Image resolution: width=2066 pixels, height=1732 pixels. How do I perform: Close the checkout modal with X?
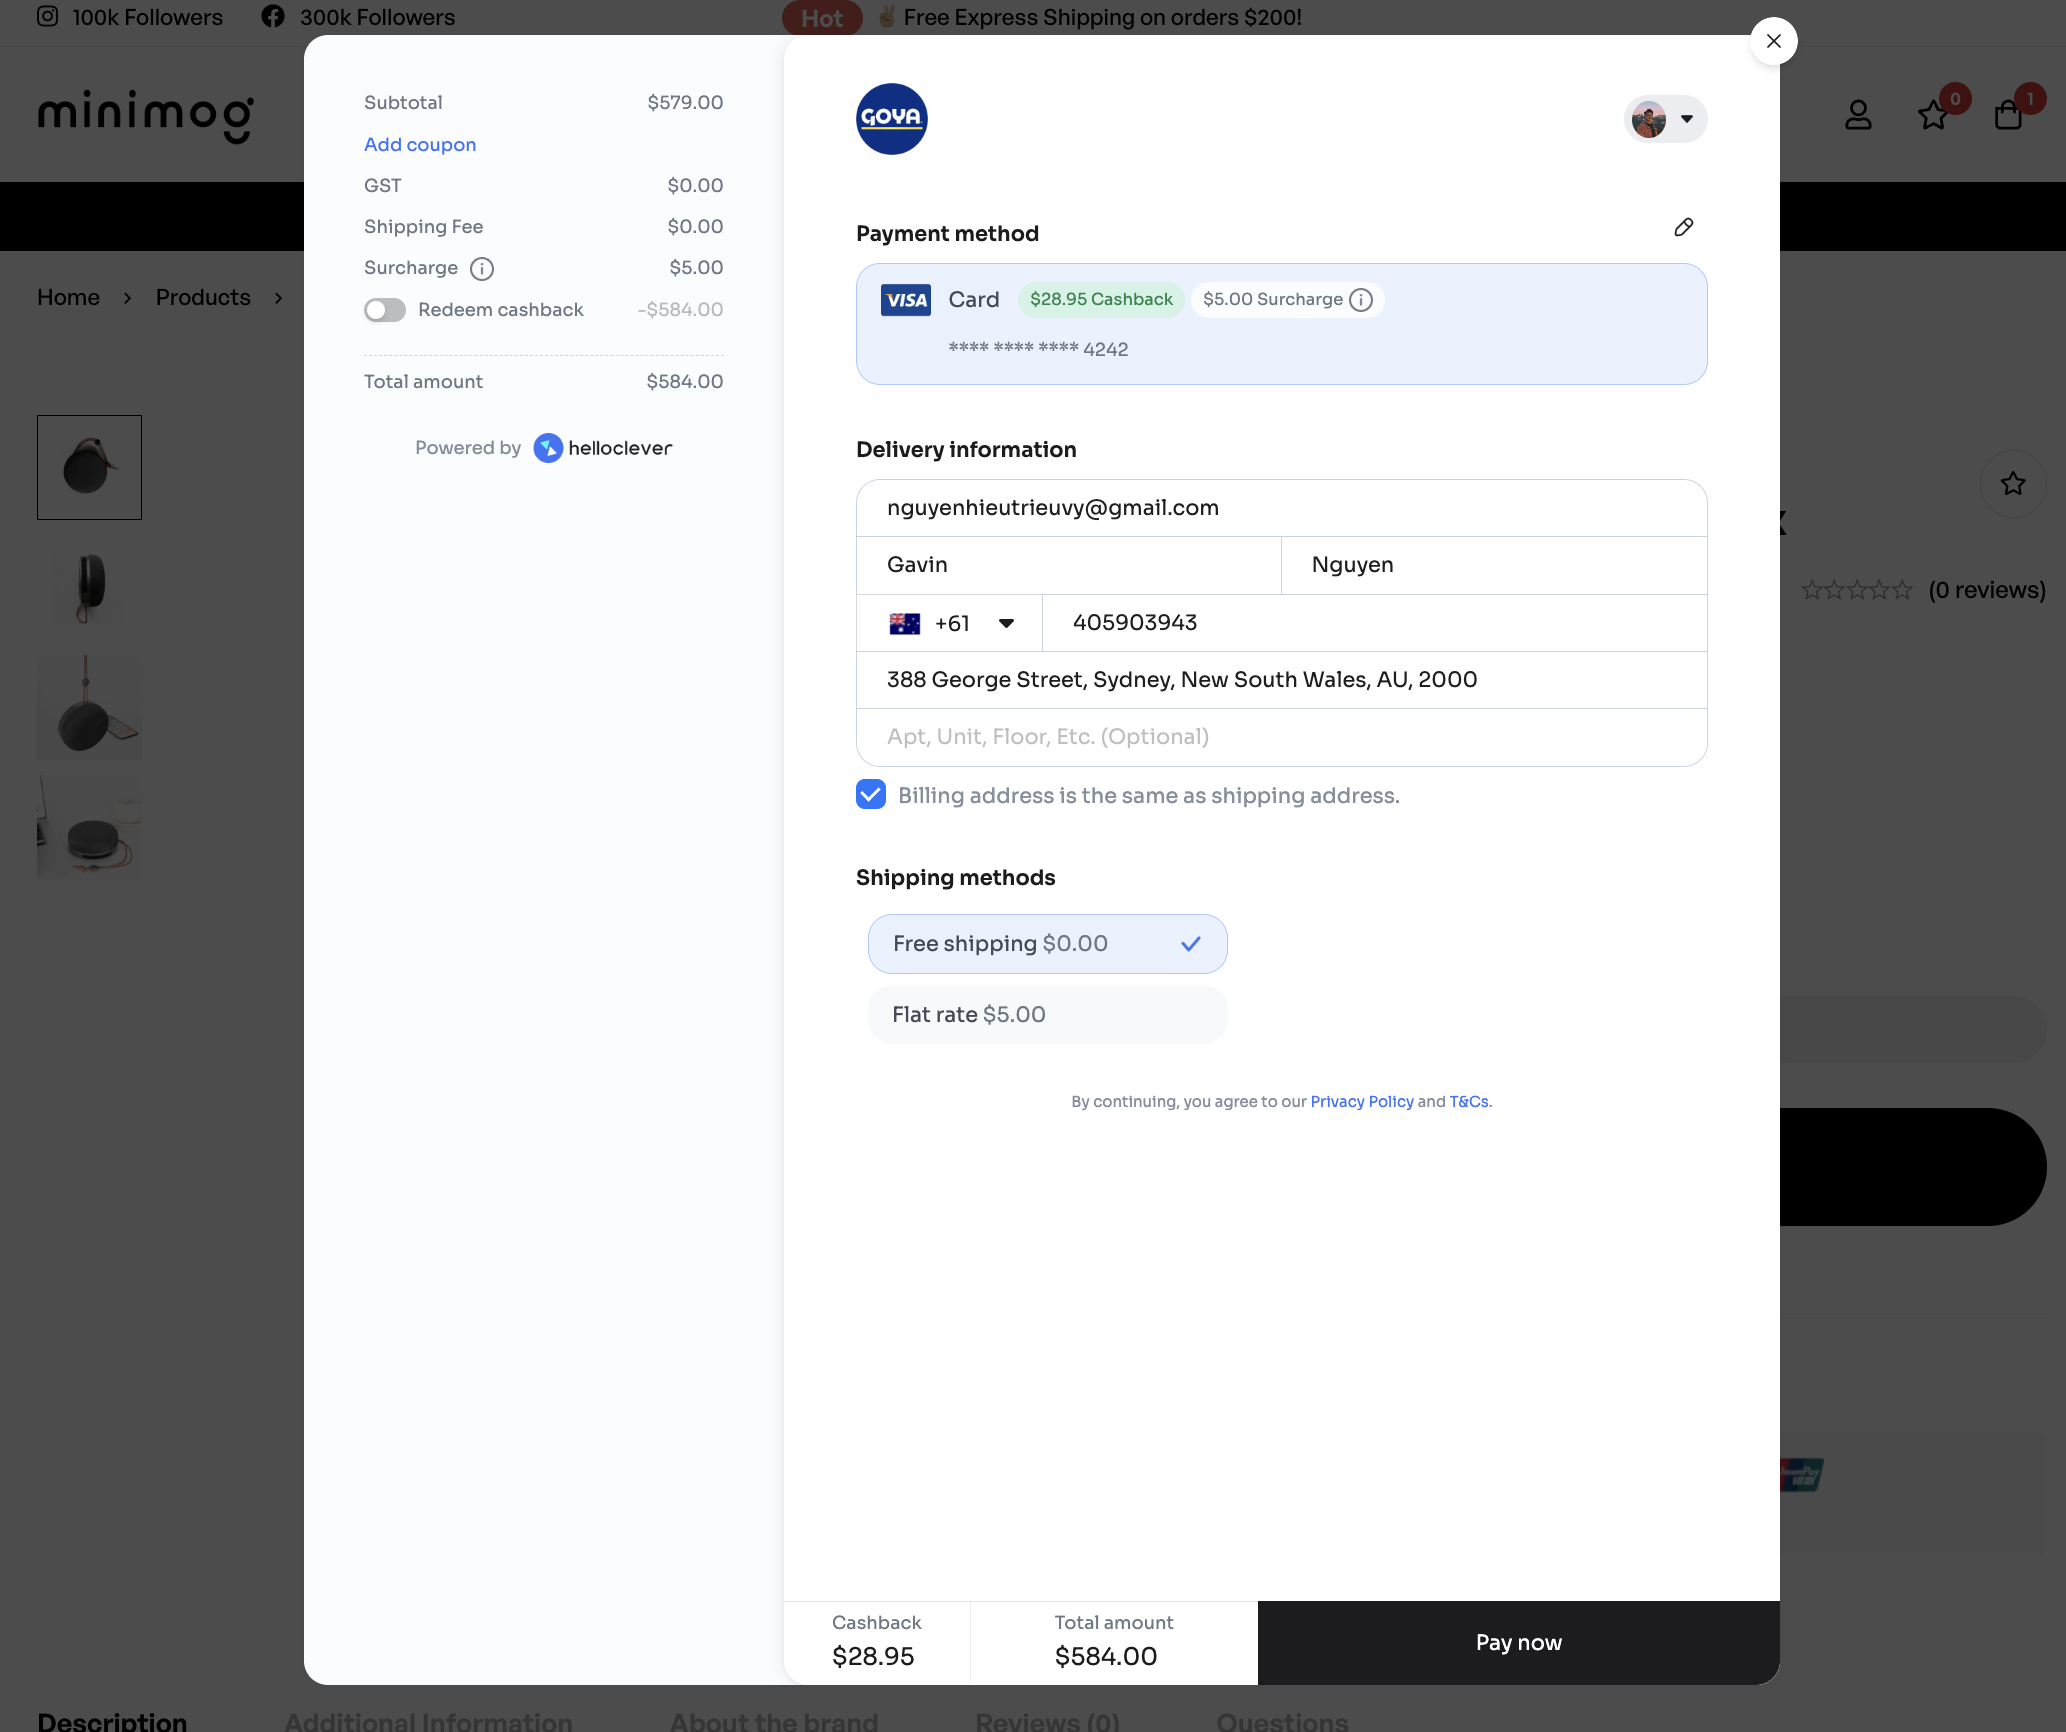click(x=1774, y=41)
